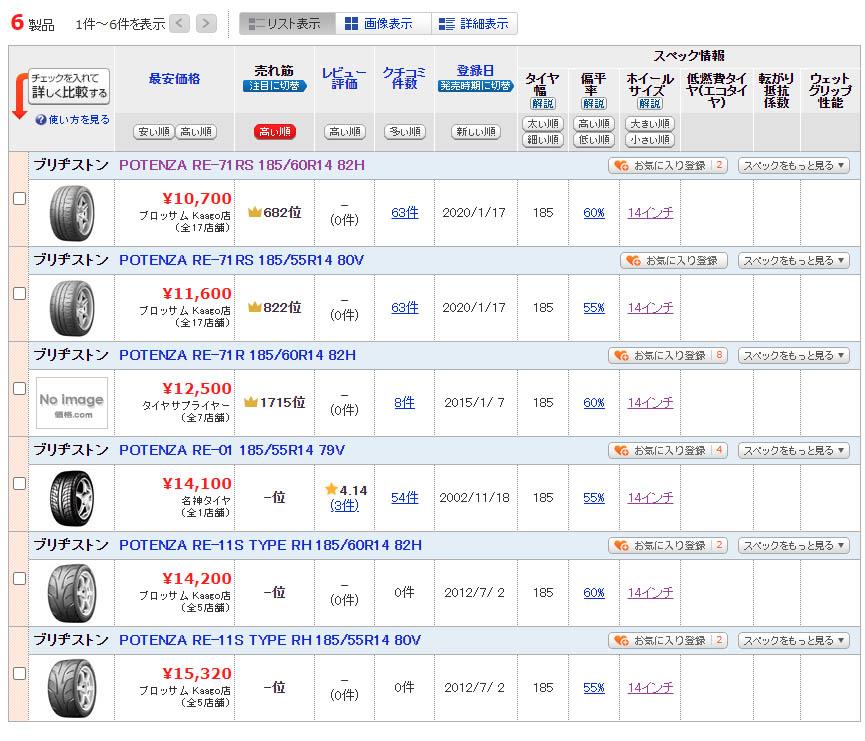This screenshot has height=741, width=865.
Task: Click 822位 crown ranking icon
Action: tap(254, 307)
